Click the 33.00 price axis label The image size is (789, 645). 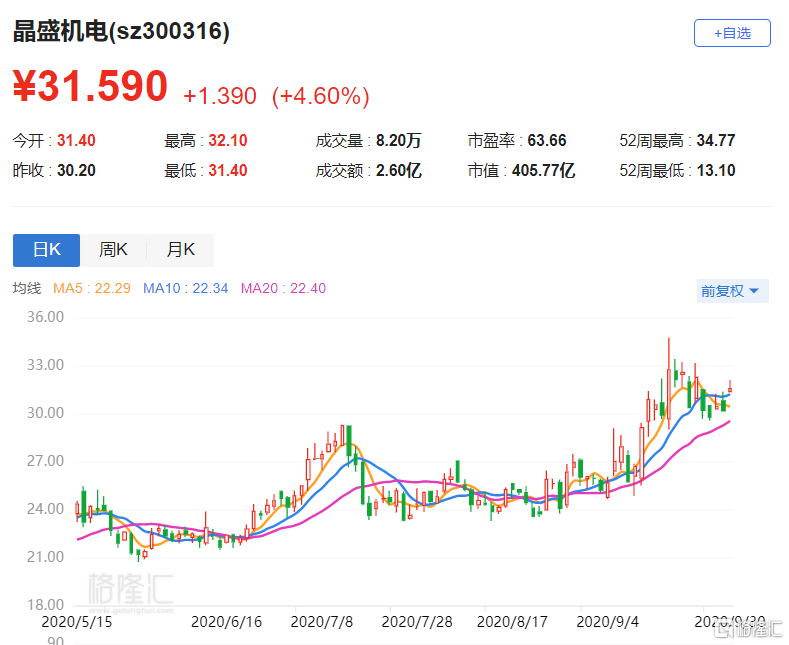click(45, 365)
